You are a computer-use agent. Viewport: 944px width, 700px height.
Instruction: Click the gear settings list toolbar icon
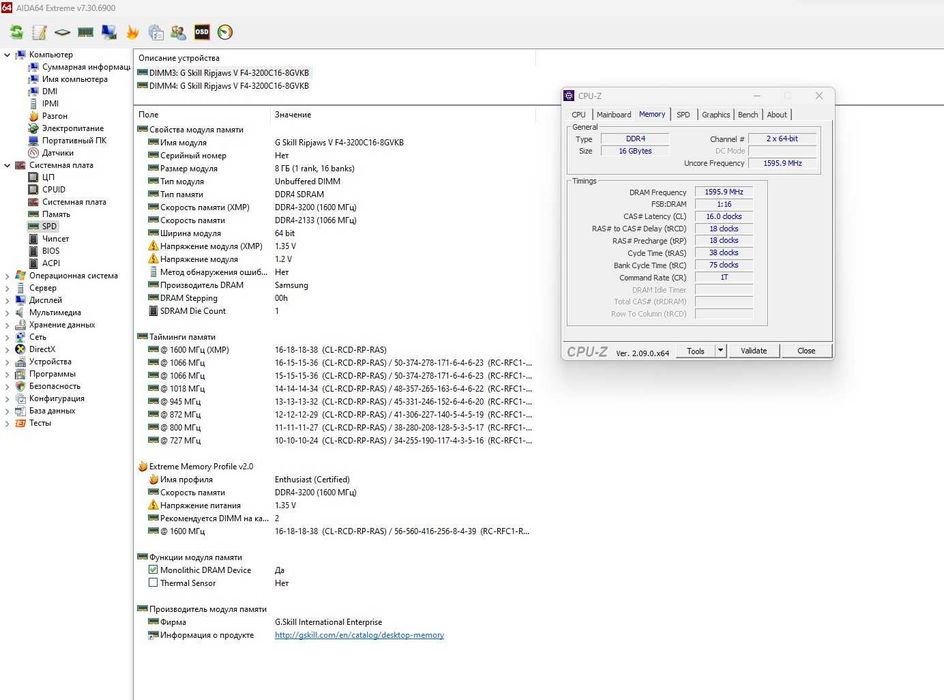(156, 33)
